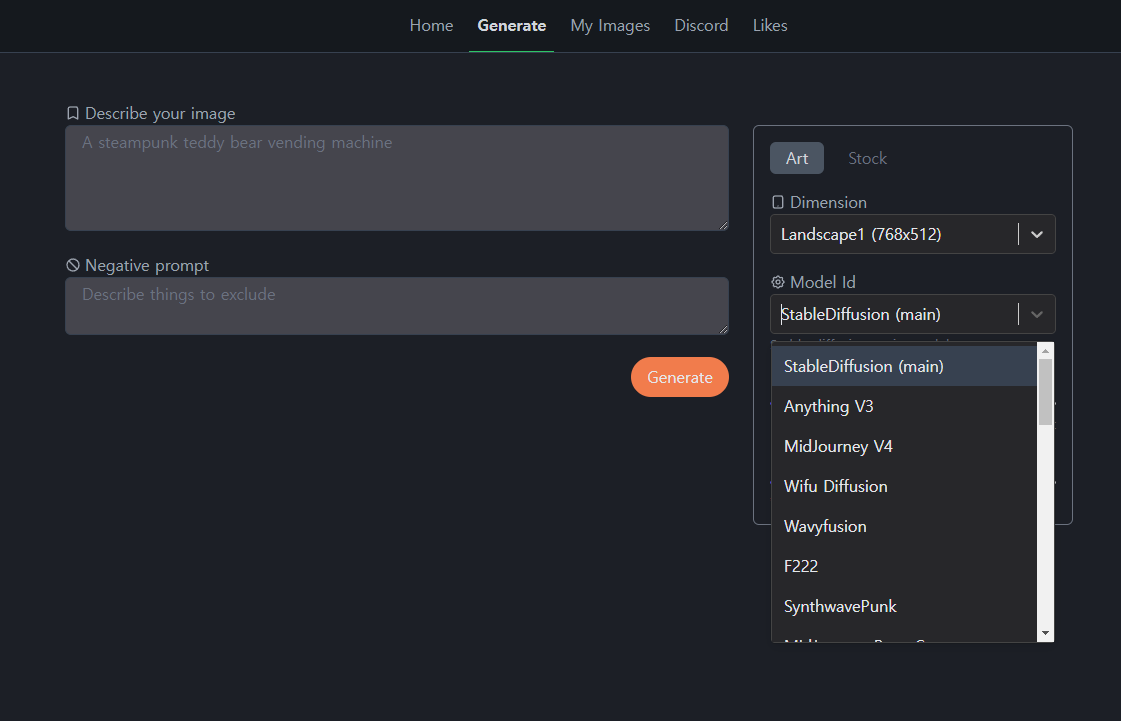
Task: Open the Likes page
Action: (x=769, y=26)
